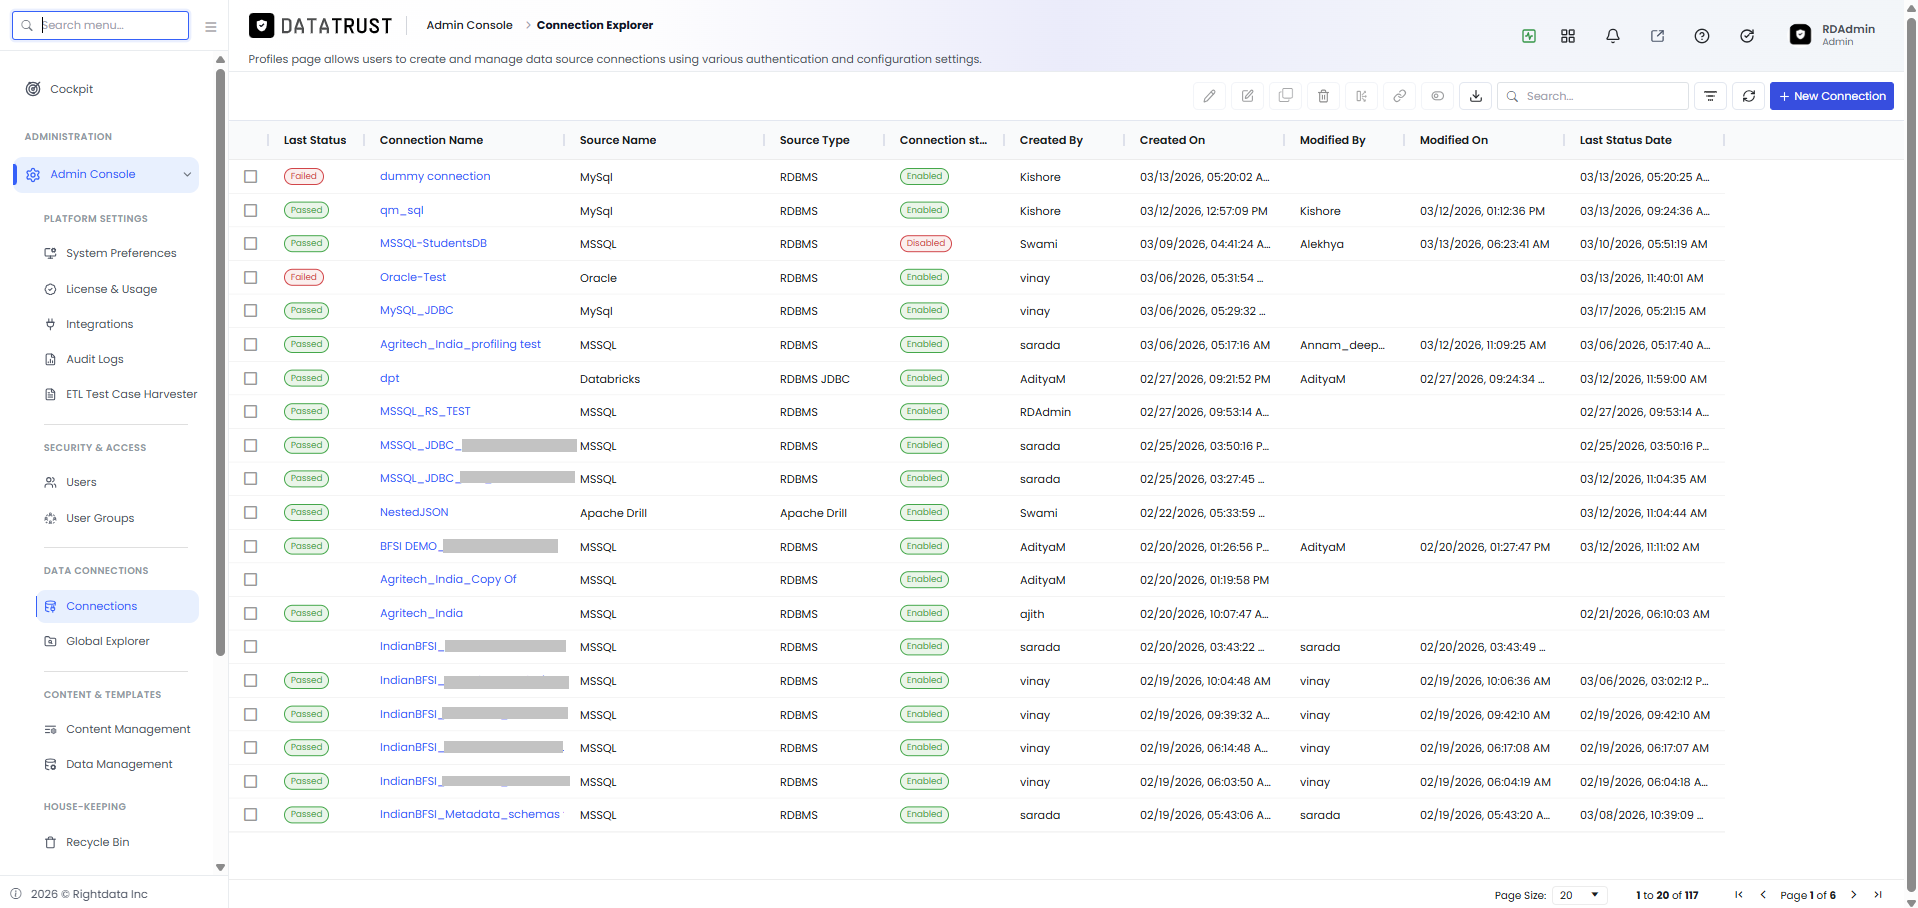Sort by Modified On column header

pos(1454,140)
